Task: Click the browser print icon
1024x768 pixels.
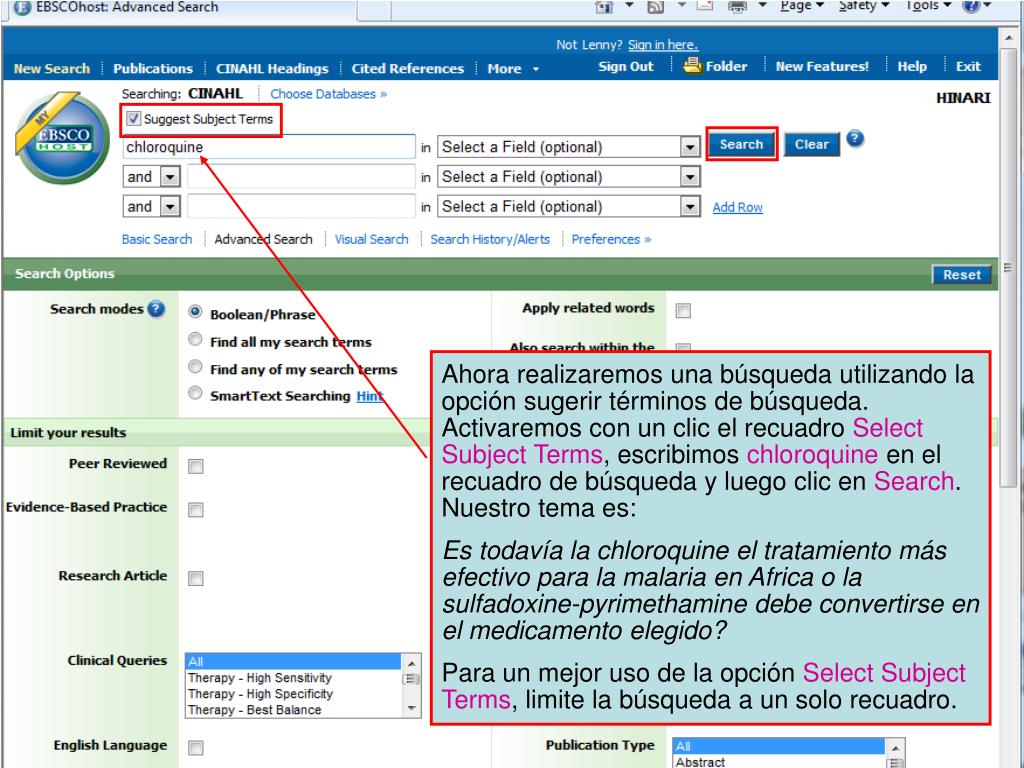Action: (737, 7)
